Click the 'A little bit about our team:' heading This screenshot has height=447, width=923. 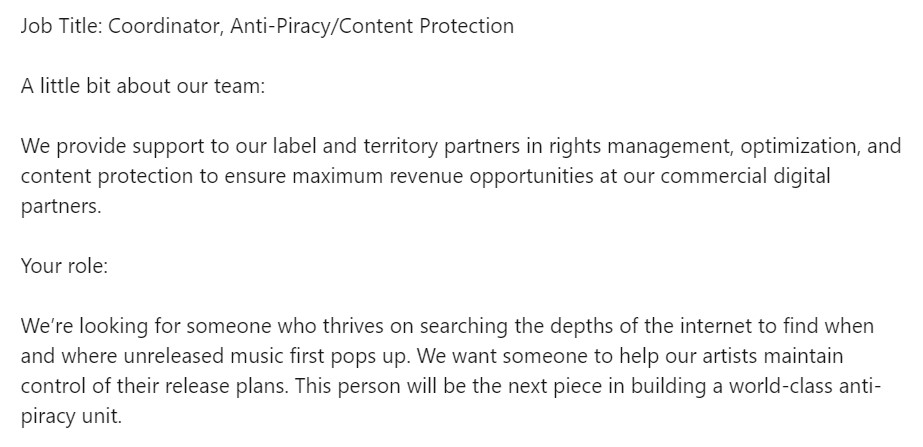tap(143, 86)
